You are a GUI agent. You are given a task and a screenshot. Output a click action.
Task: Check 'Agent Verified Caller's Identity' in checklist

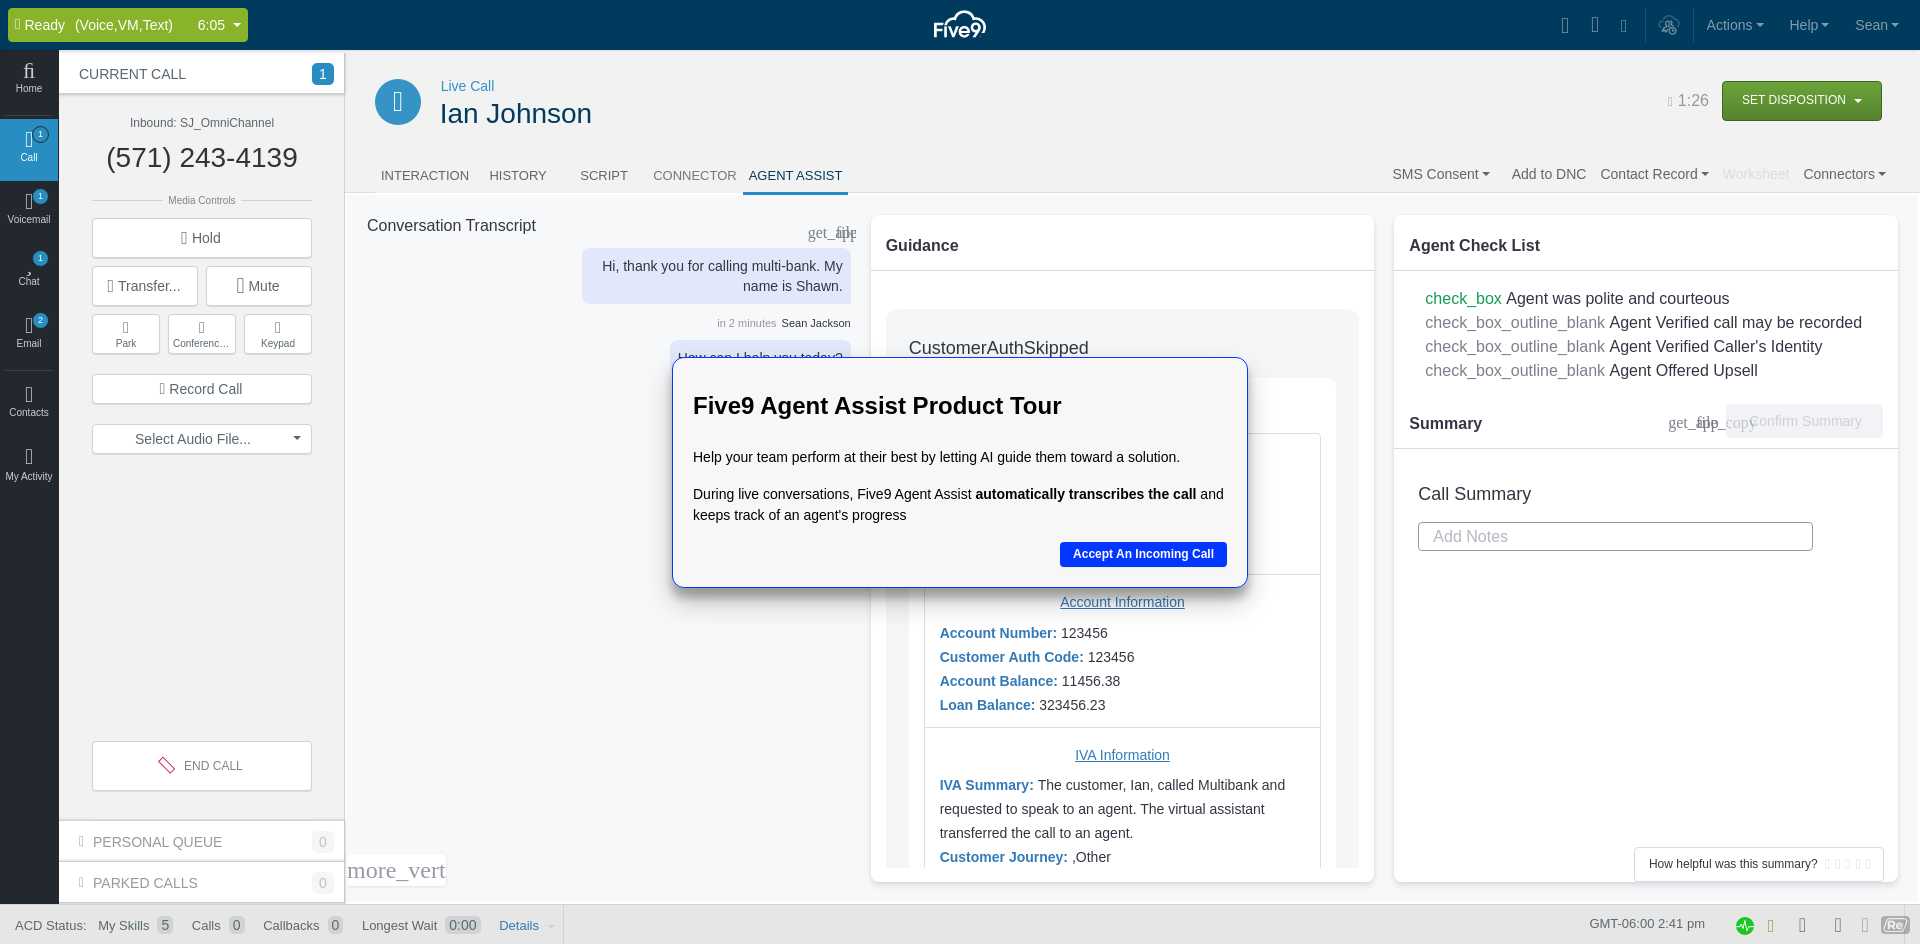(x=1514, y=346)
